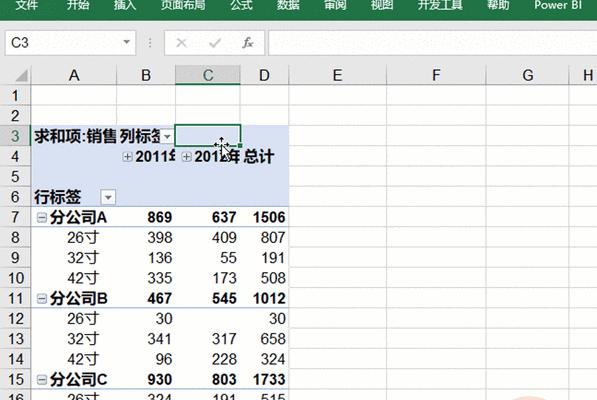
Task: Select cell with value 409
Action: (208, 237)
